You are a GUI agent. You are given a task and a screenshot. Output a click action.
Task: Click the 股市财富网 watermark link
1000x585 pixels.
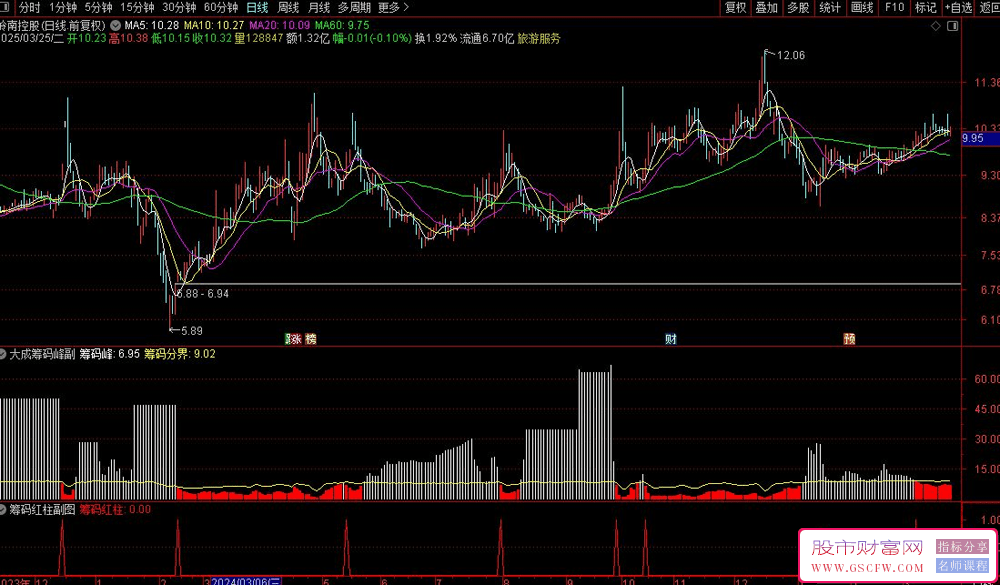click(866, 549)
